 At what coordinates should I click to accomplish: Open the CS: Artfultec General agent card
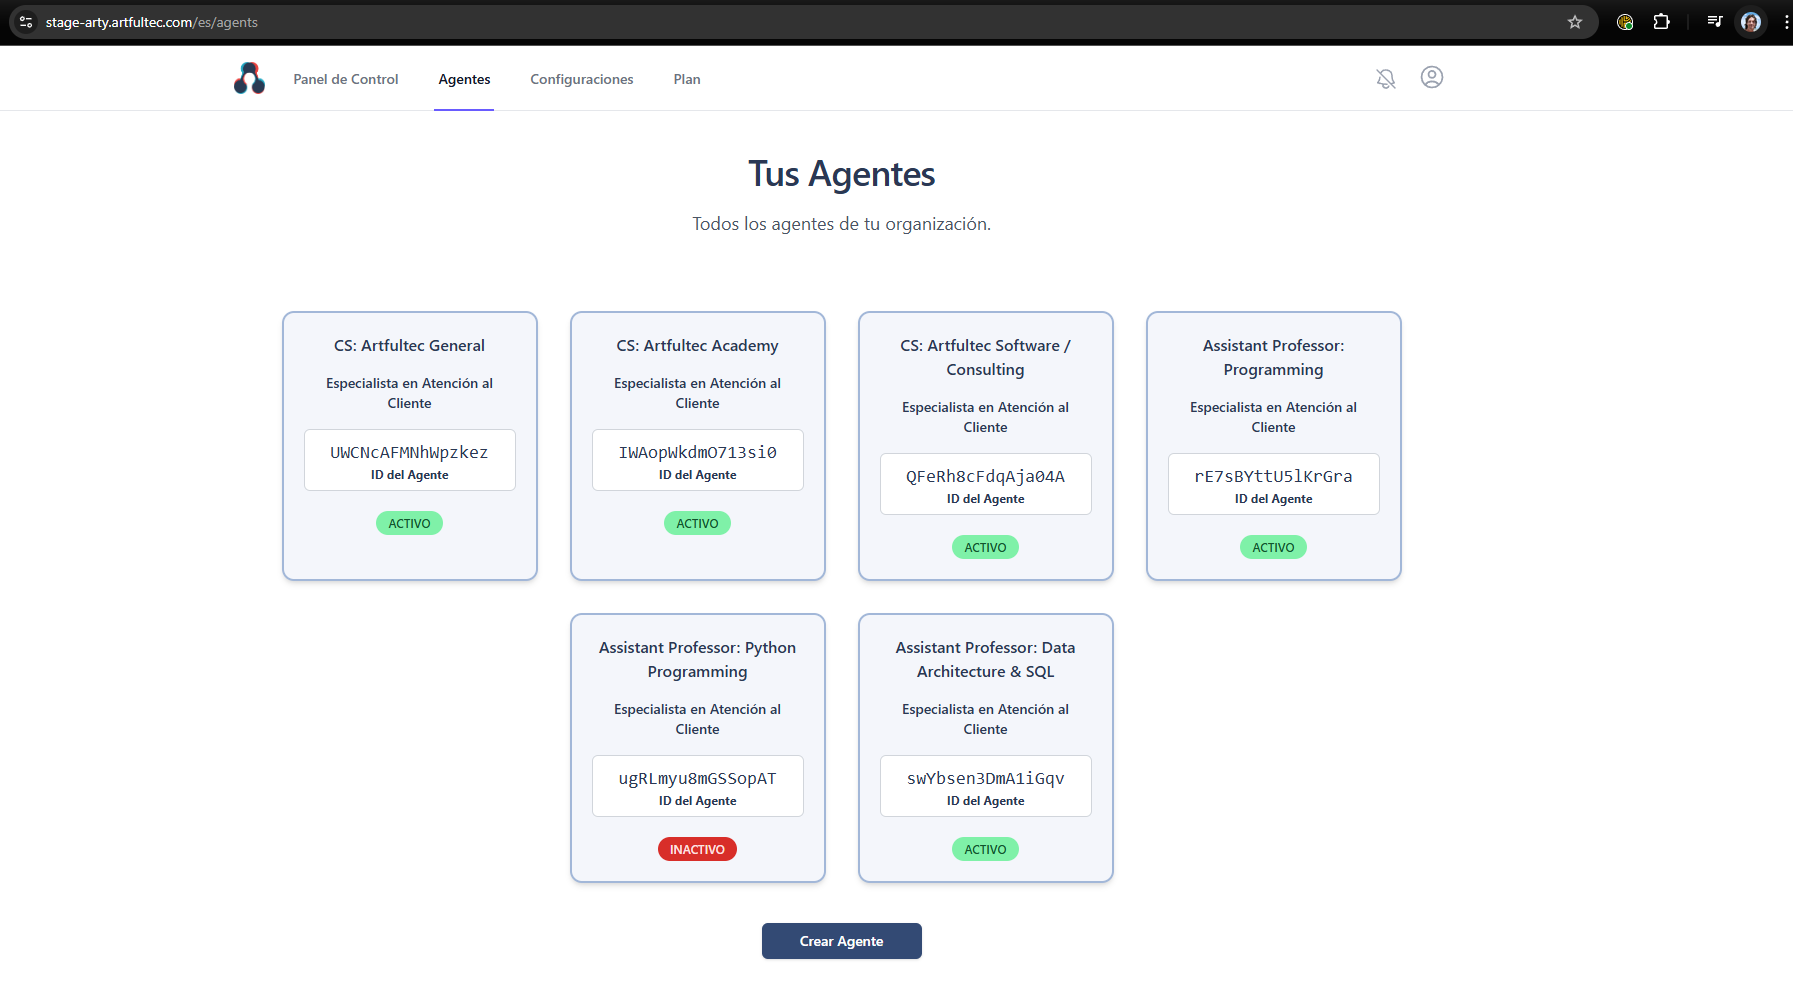[x=410, y=446]
